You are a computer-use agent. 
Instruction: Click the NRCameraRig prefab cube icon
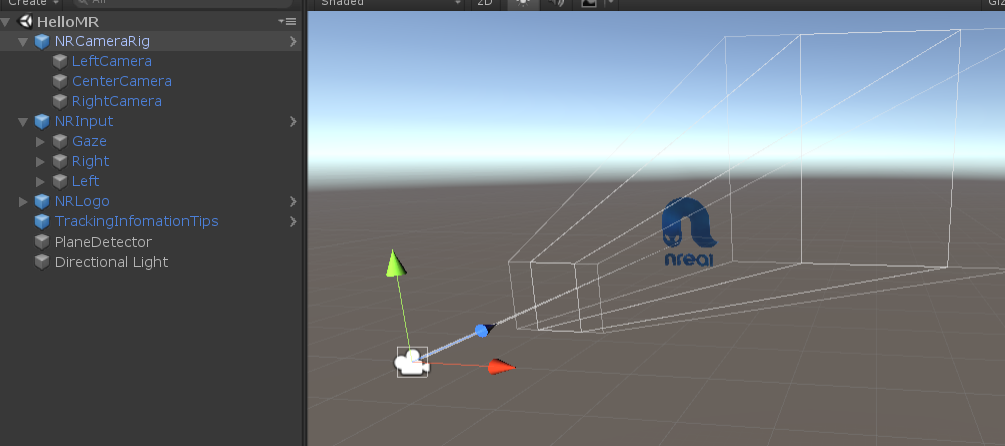click(42, 42)
